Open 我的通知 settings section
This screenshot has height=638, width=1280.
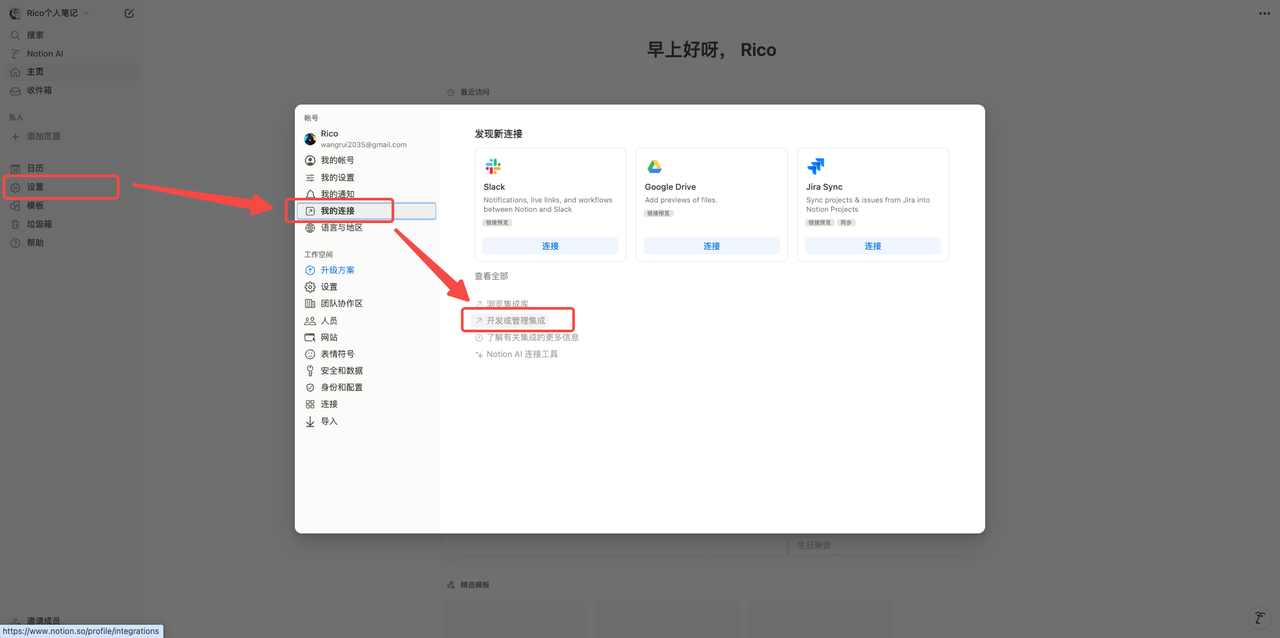tap(337, 194)
